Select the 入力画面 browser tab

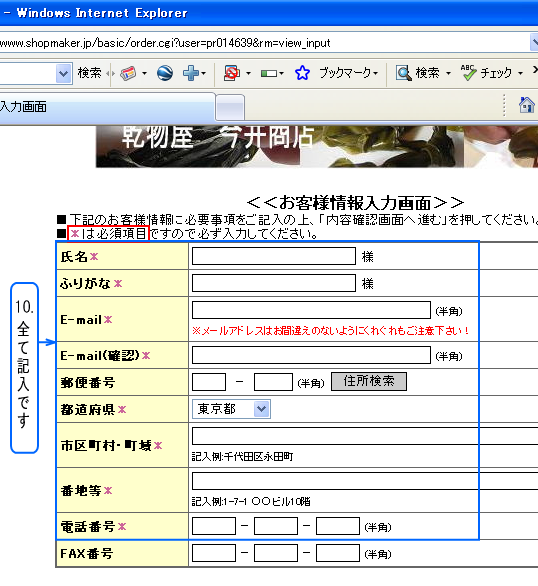coord(107,107)
